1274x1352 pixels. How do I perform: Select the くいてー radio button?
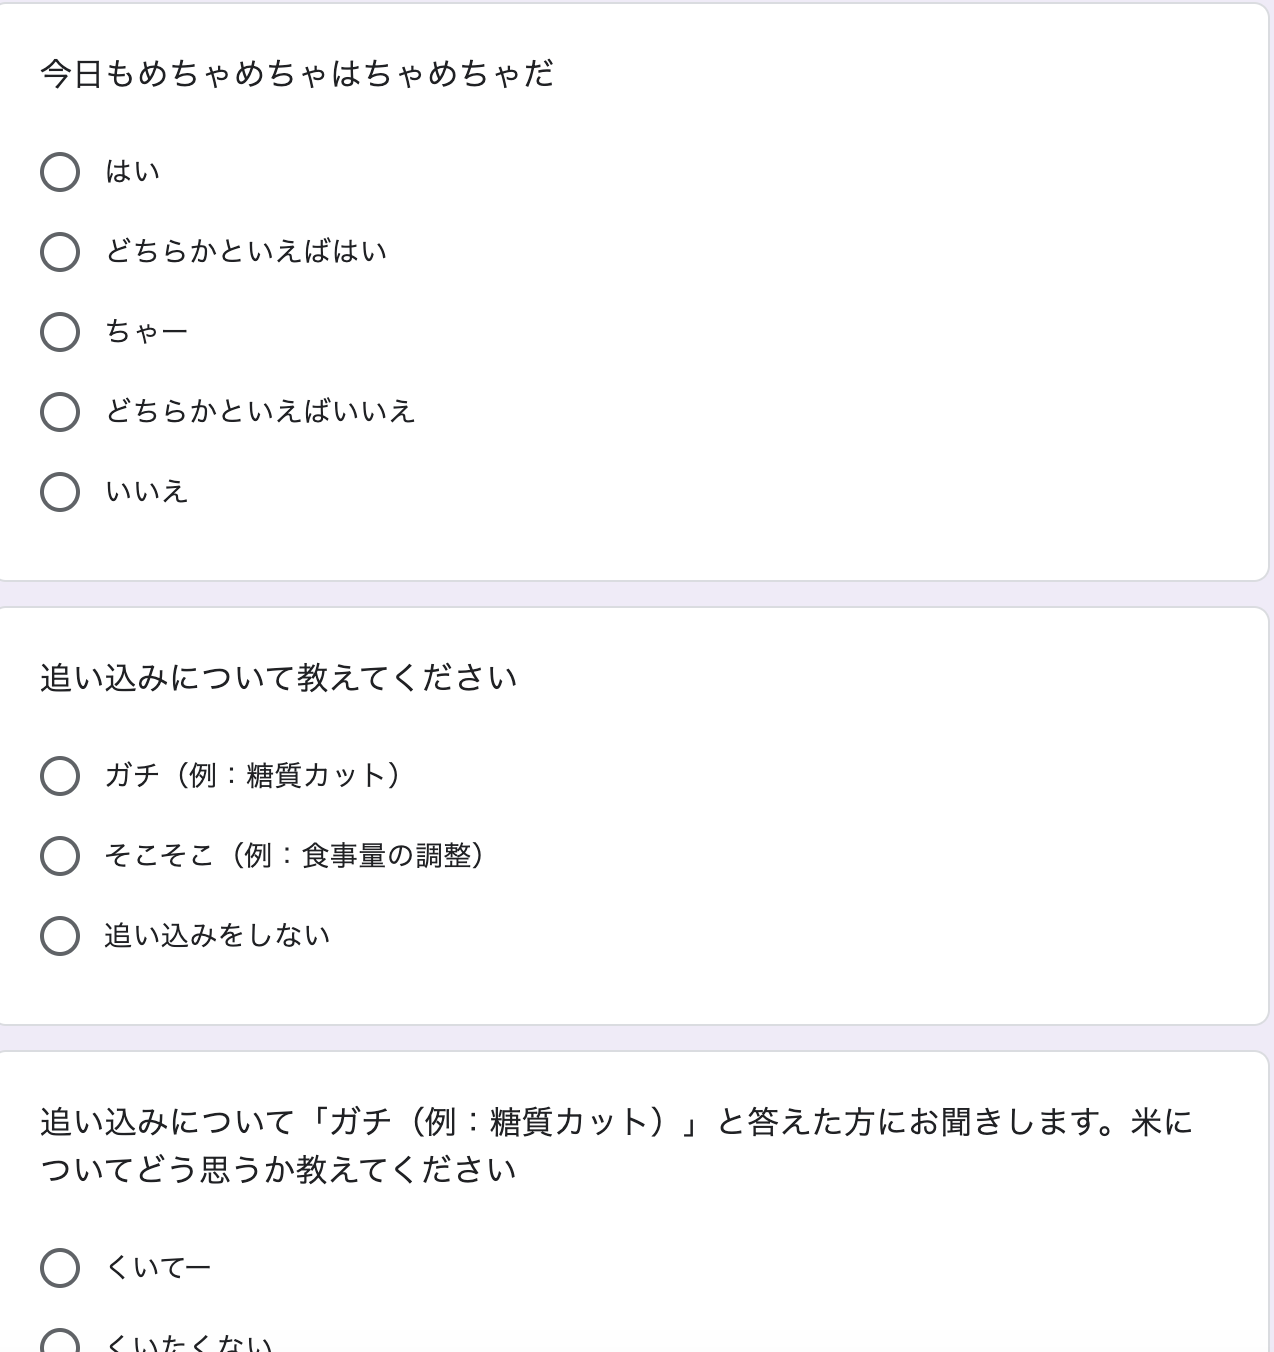coord(60,1268)
